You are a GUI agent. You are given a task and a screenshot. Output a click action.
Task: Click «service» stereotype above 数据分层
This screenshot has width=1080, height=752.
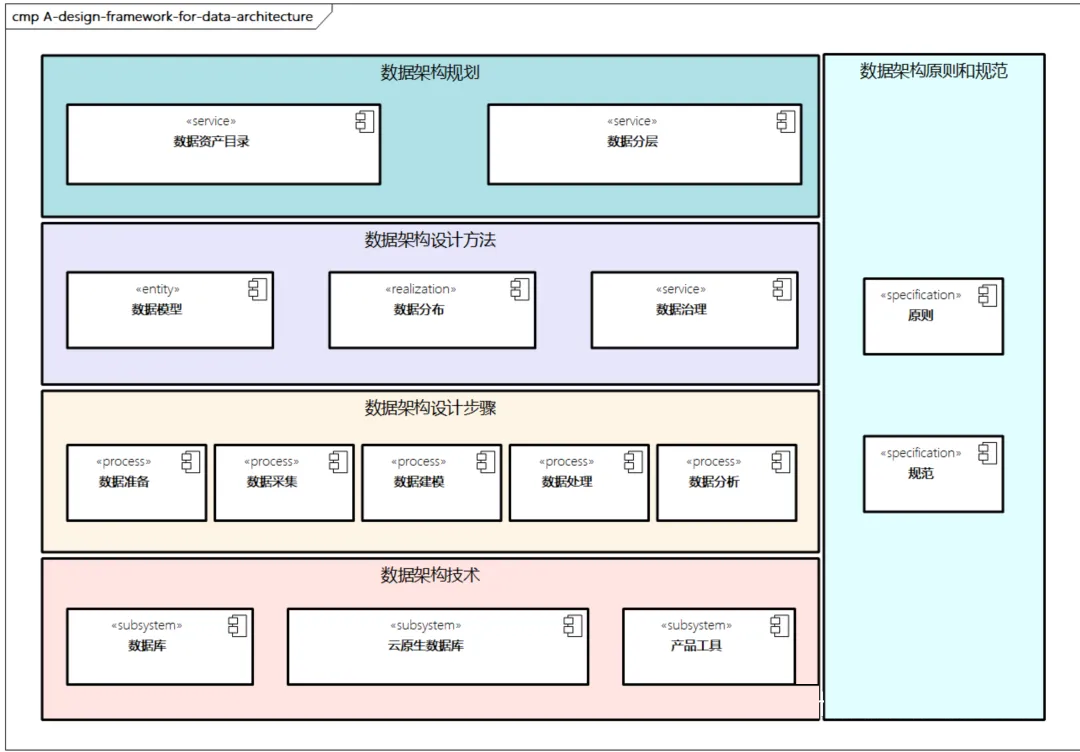coord(632,121)
